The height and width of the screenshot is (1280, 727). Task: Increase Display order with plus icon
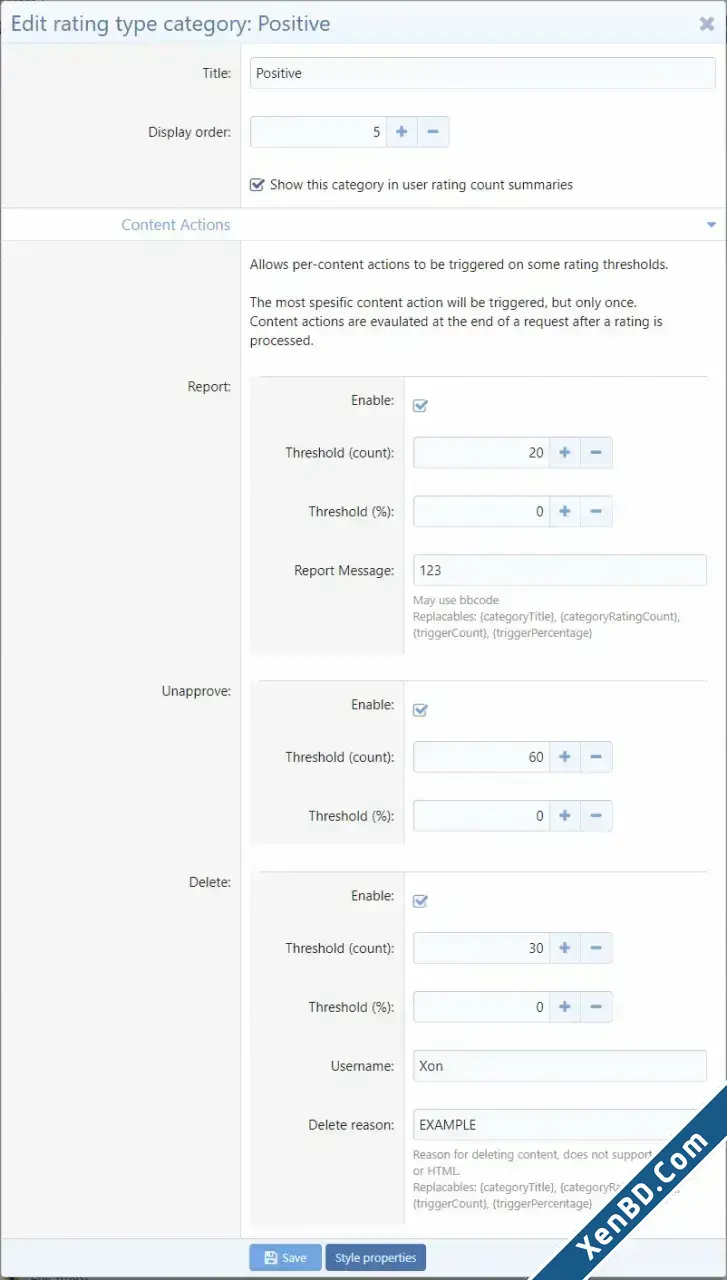(402, 132)
